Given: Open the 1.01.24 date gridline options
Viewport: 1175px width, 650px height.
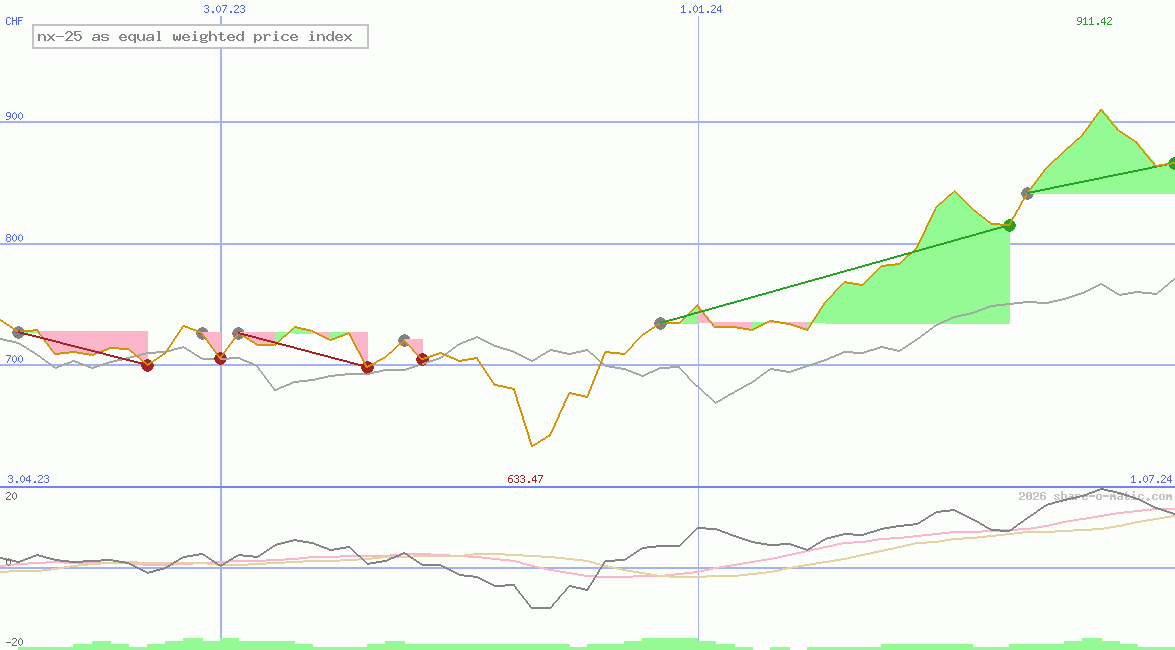Looking at the screenshot, I should coord(700,10).
